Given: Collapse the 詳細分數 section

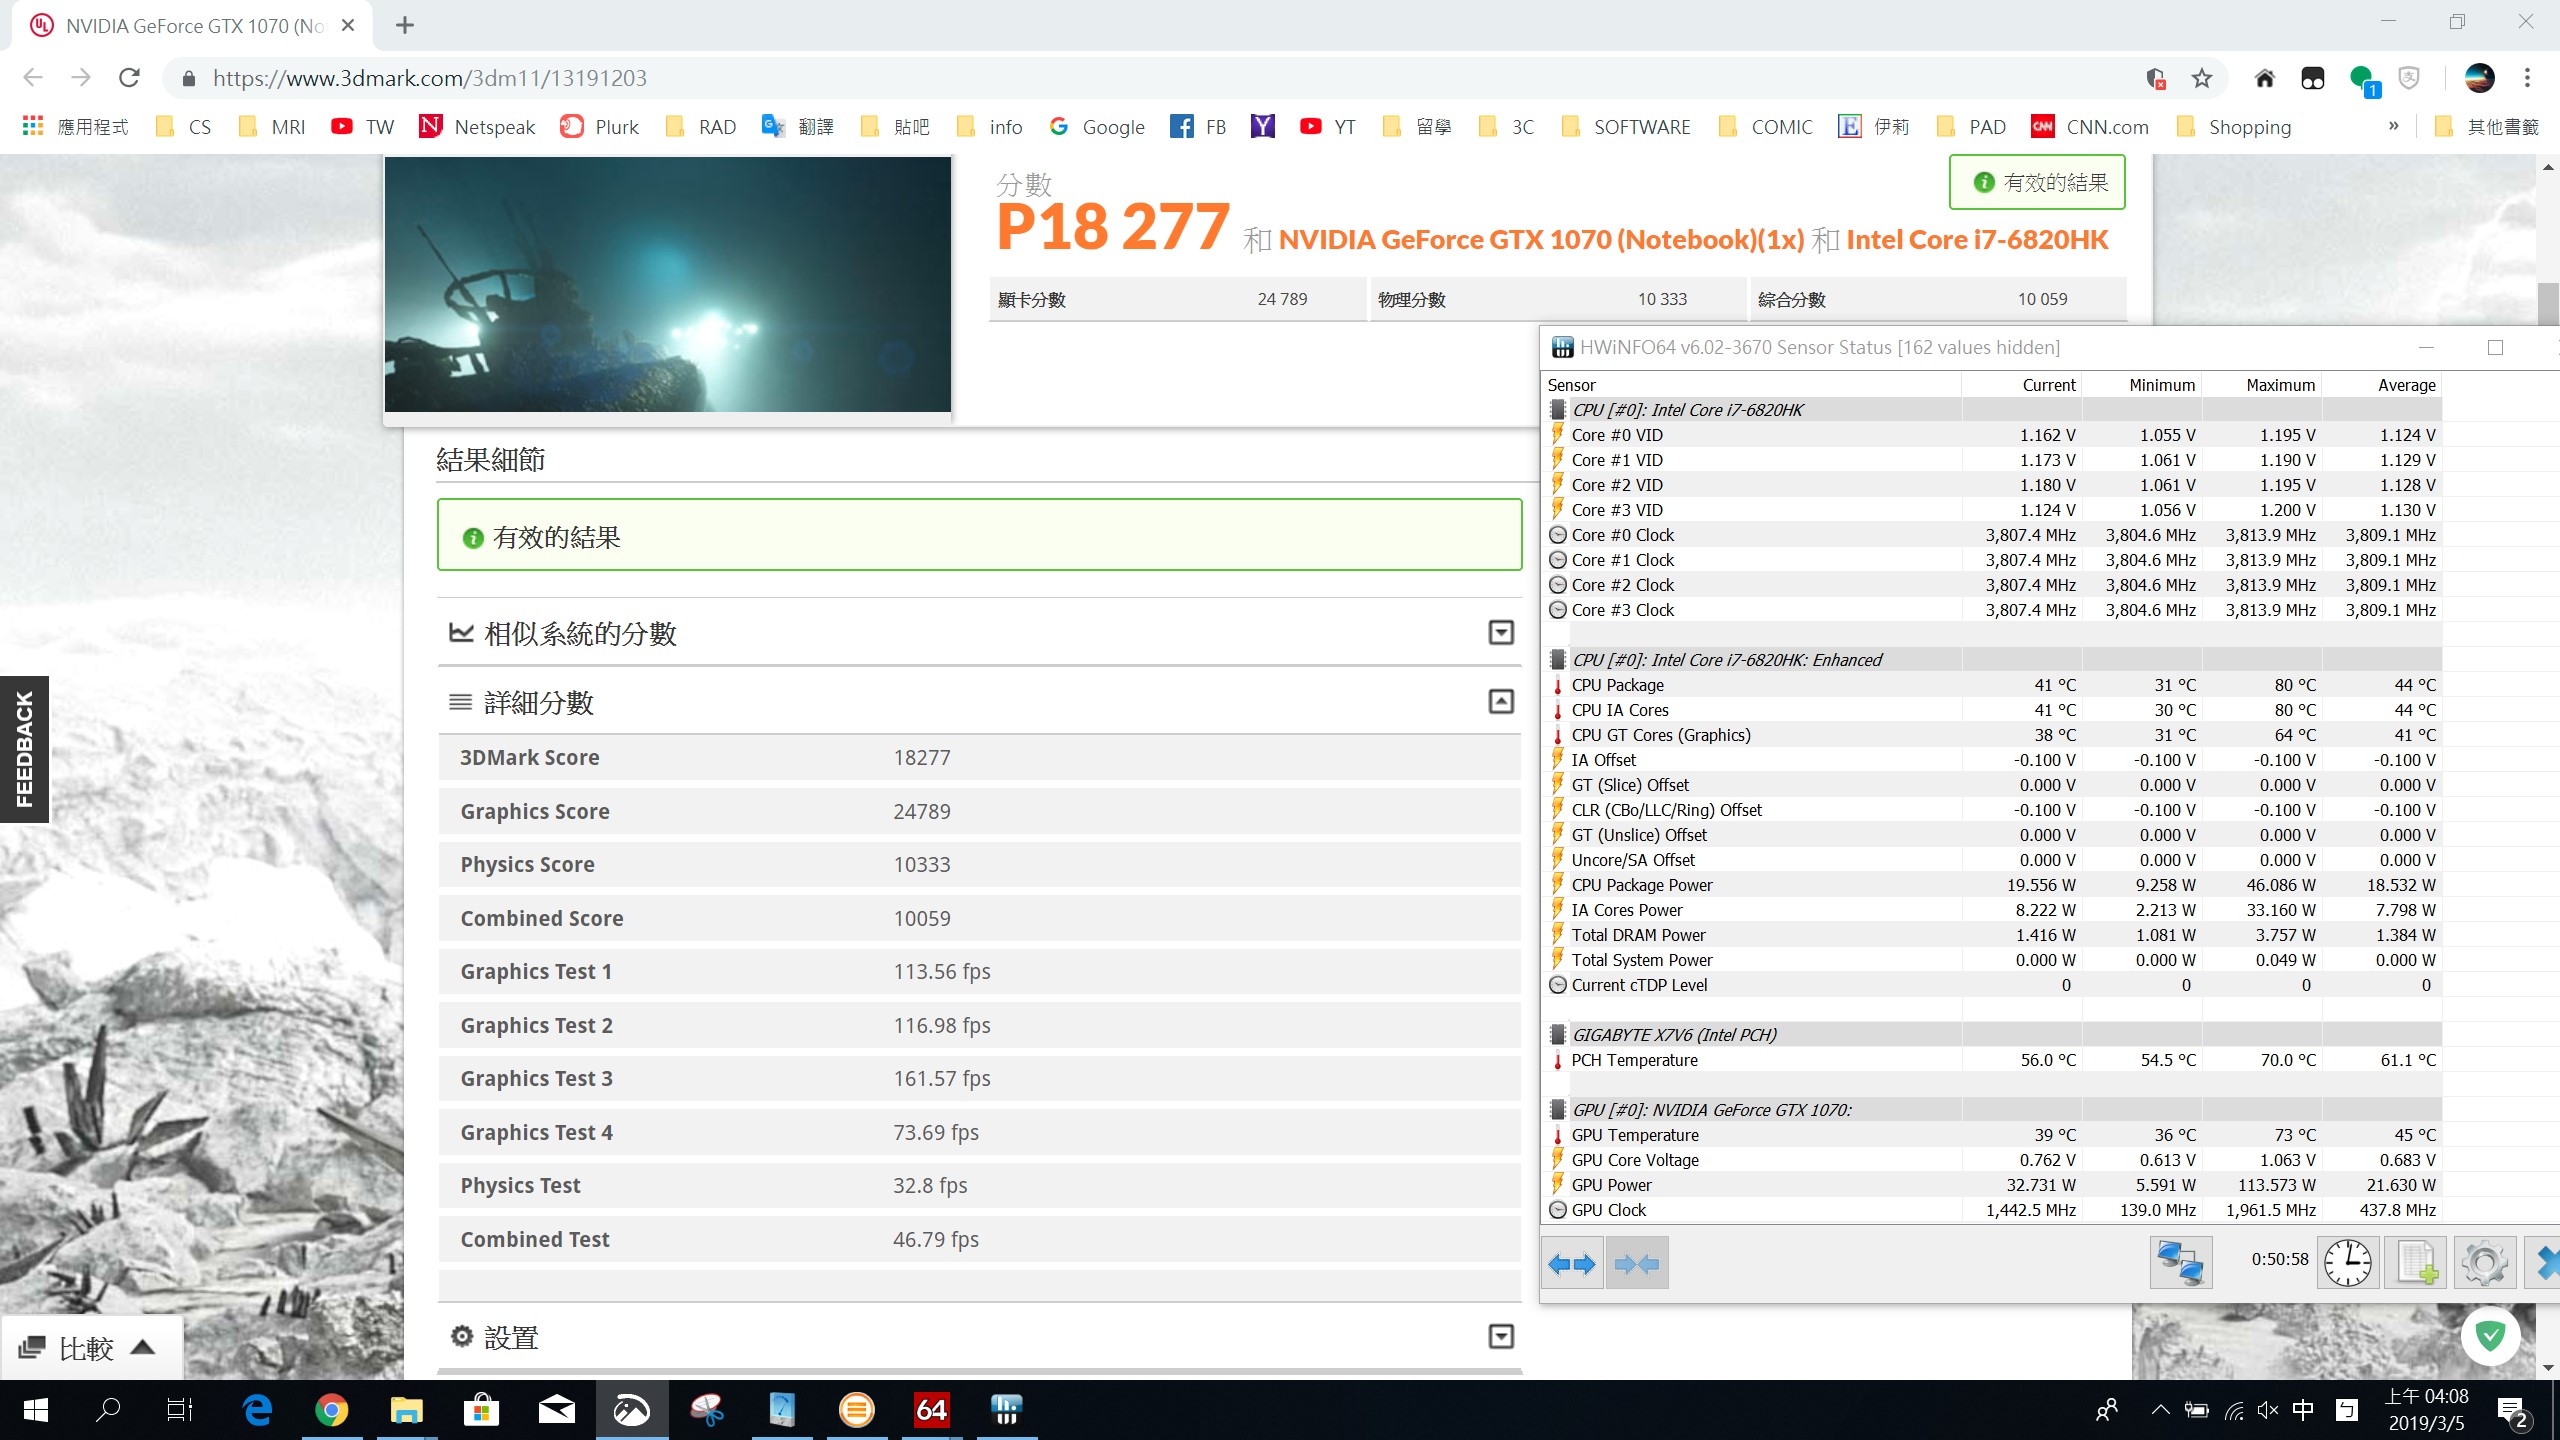Looking at the screenshot, I should coord(1501,701).
